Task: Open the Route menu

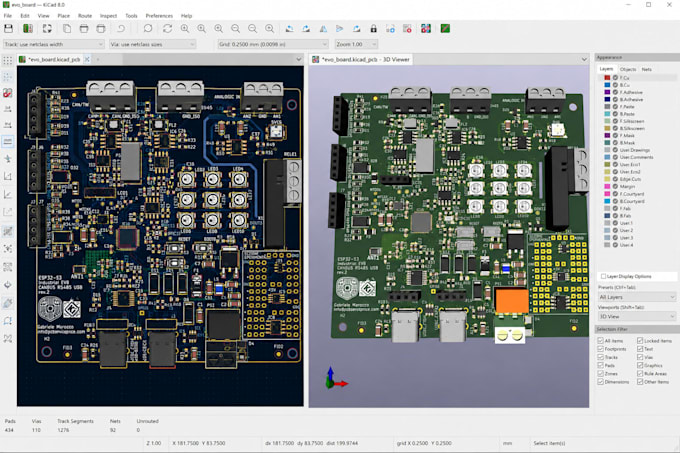Action: [85, 16]
